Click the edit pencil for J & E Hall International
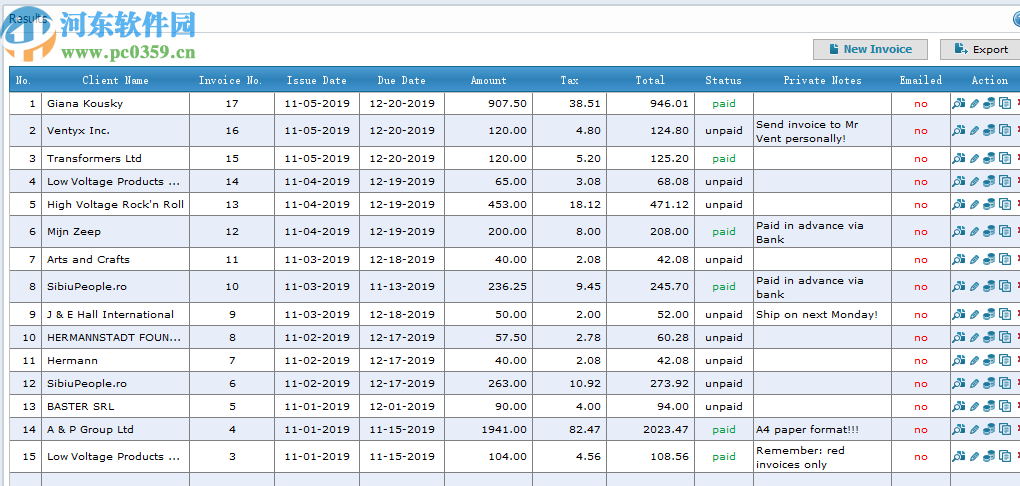Screen dimensions: 1020x486 974,314
